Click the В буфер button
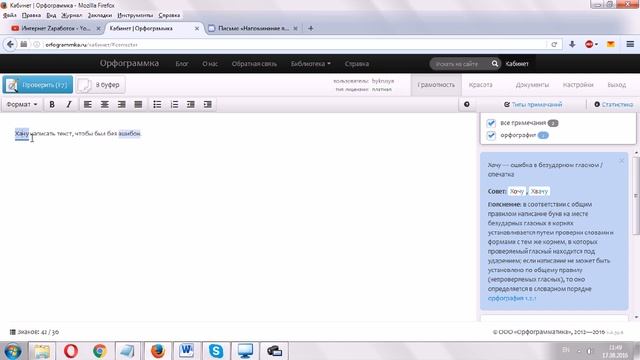 point(100,85)
